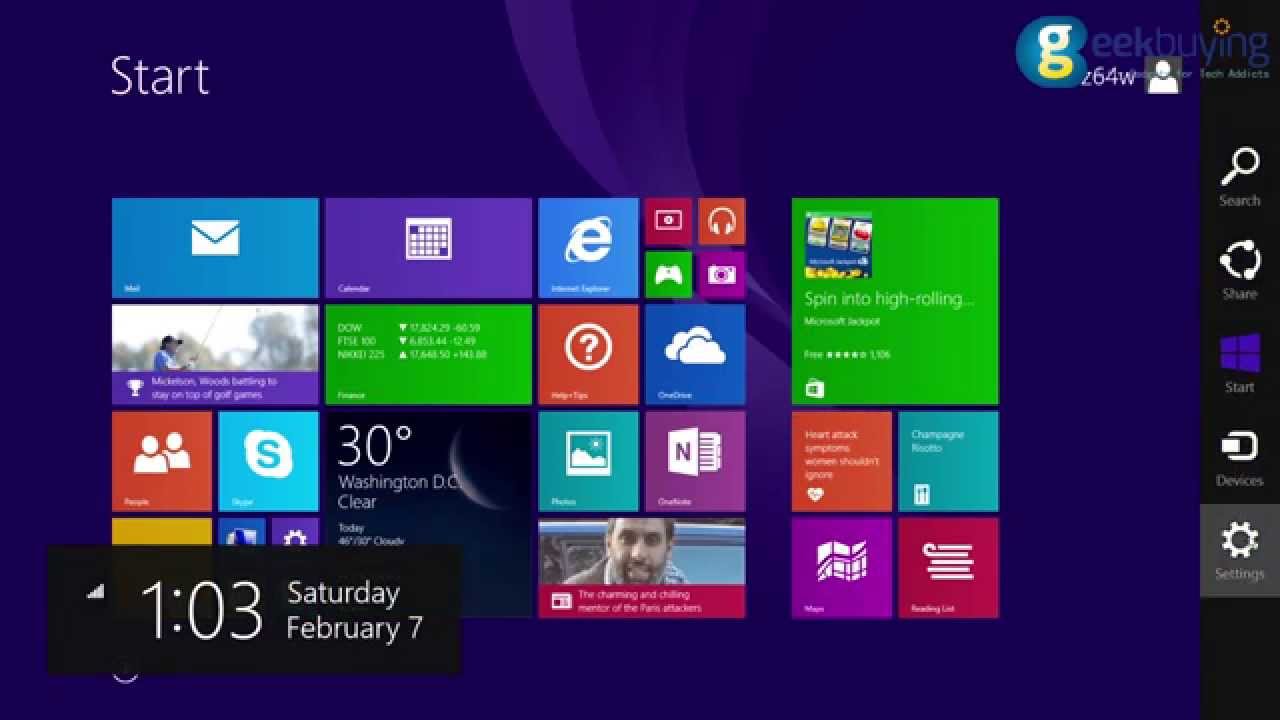Open the Maps tile
This screenshot has height=720, width=1280.
pyautogui.click(x=842, y=568)
